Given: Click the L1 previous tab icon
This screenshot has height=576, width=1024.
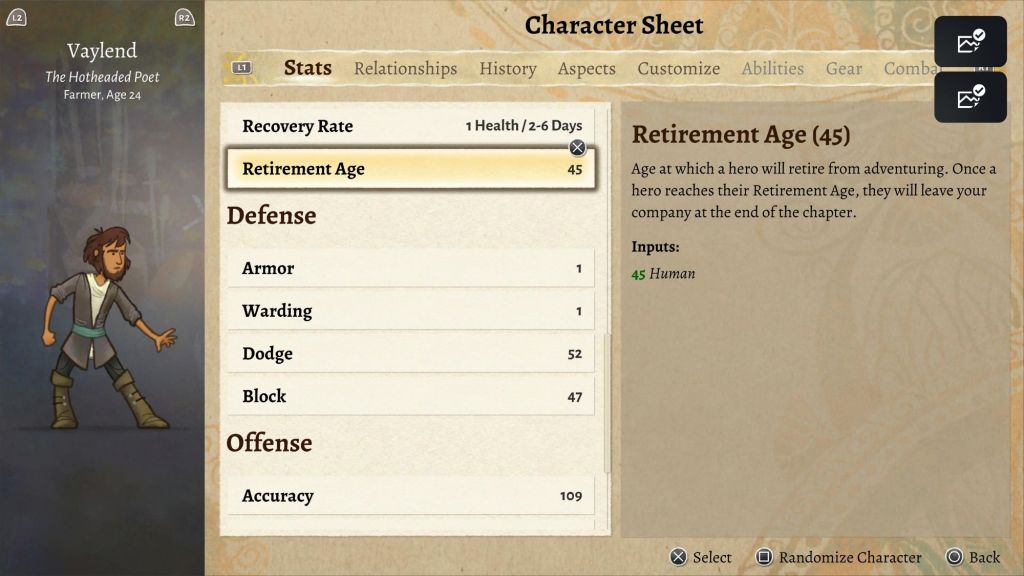Looking at the screenshot, I should click(x=241, y=68).
